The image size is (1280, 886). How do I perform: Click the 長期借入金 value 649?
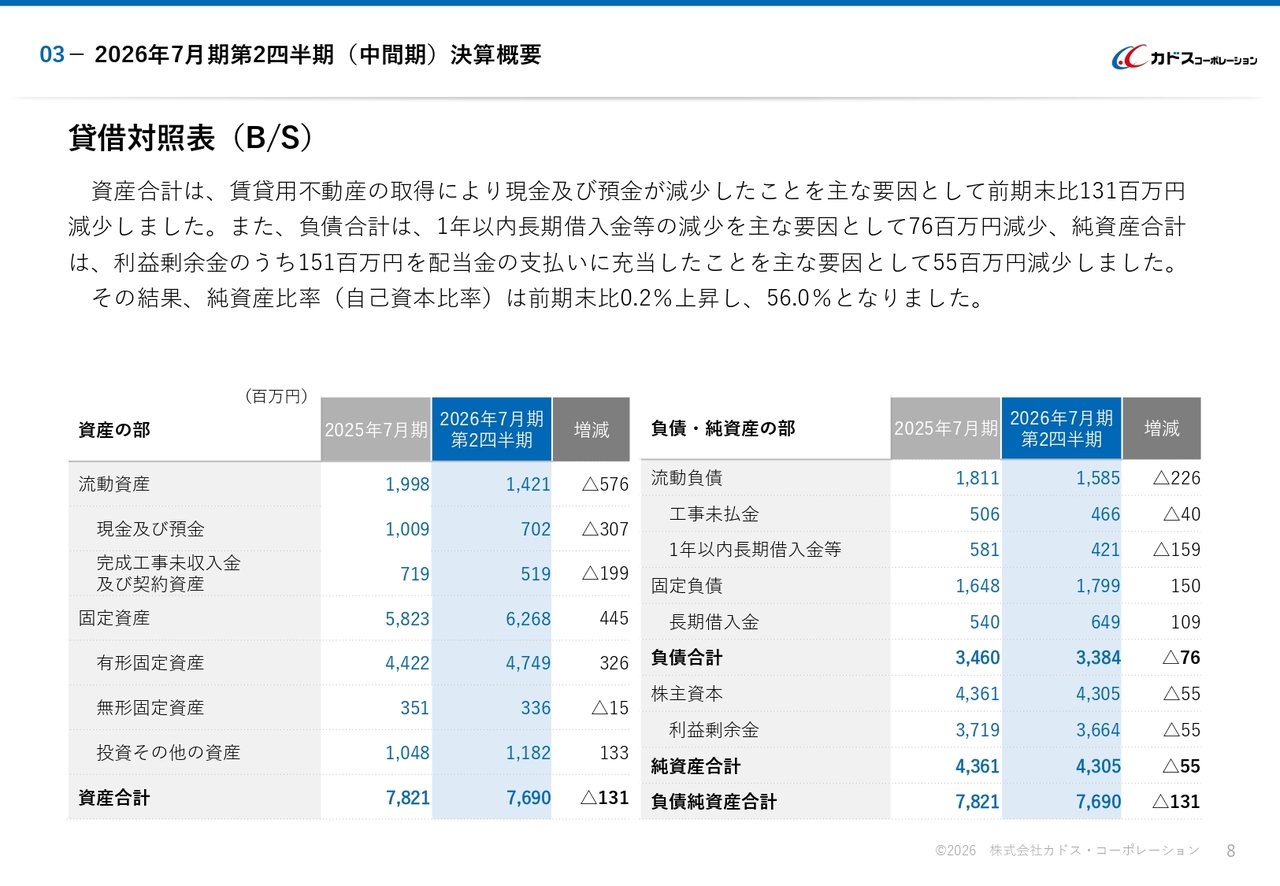(1105, 622)
